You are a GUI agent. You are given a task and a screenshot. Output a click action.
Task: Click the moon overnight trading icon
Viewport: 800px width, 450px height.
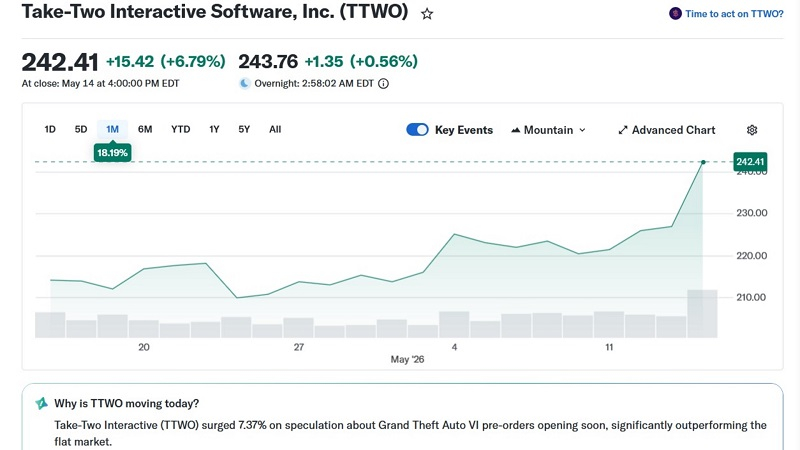click(x=245, y=83)
